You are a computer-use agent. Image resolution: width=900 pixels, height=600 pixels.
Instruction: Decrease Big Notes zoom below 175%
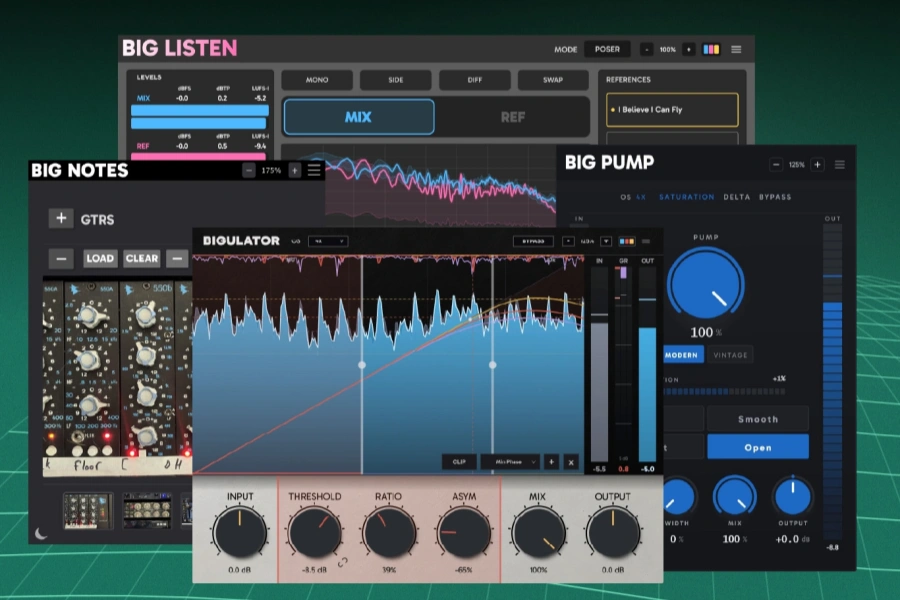click(x=249, y=171)
